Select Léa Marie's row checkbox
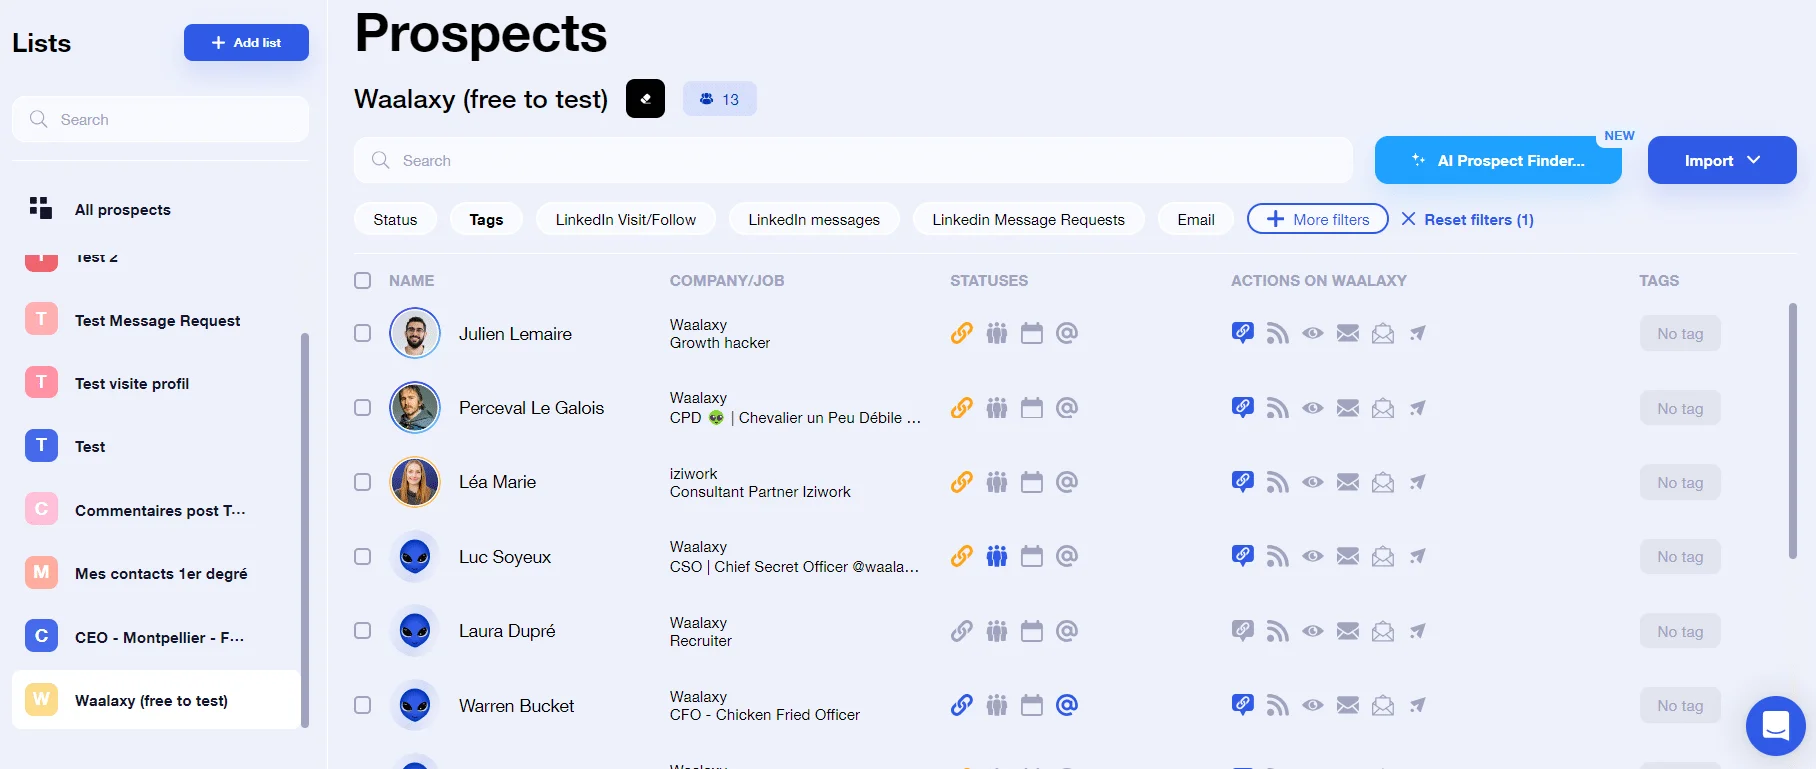 click(x=363, y=482)
